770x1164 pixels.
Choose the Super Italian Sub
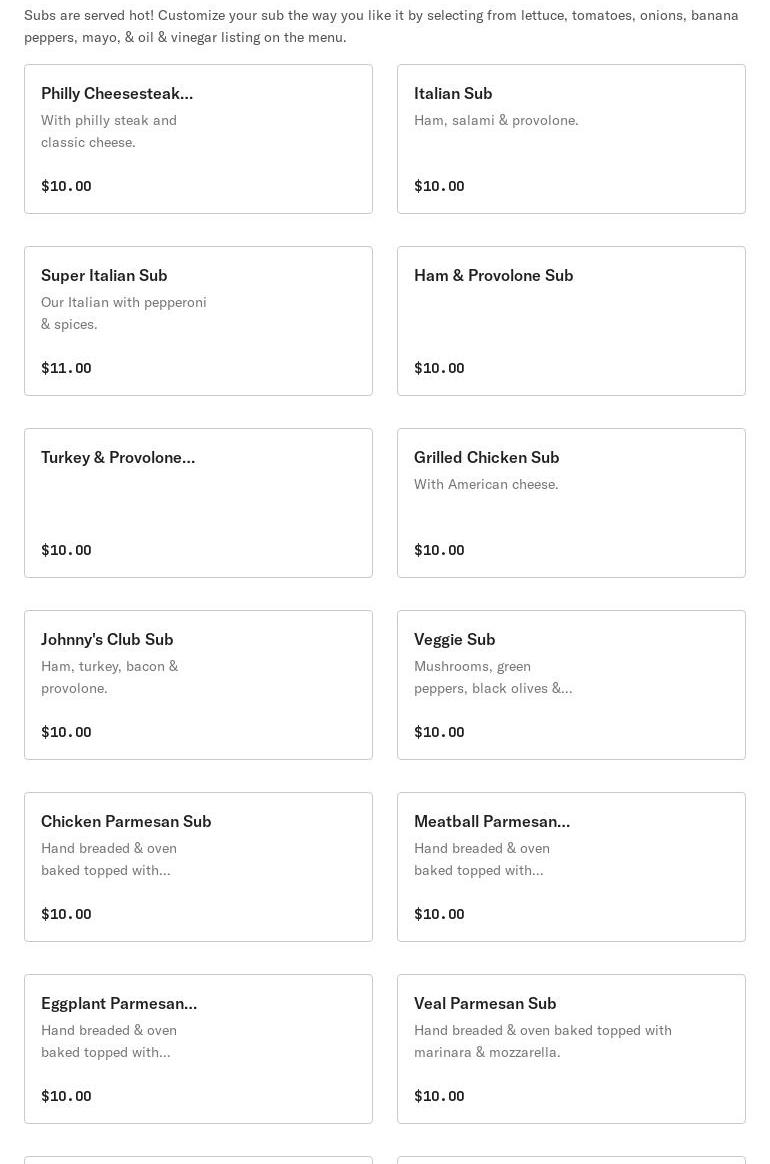[x=198, y=321]
